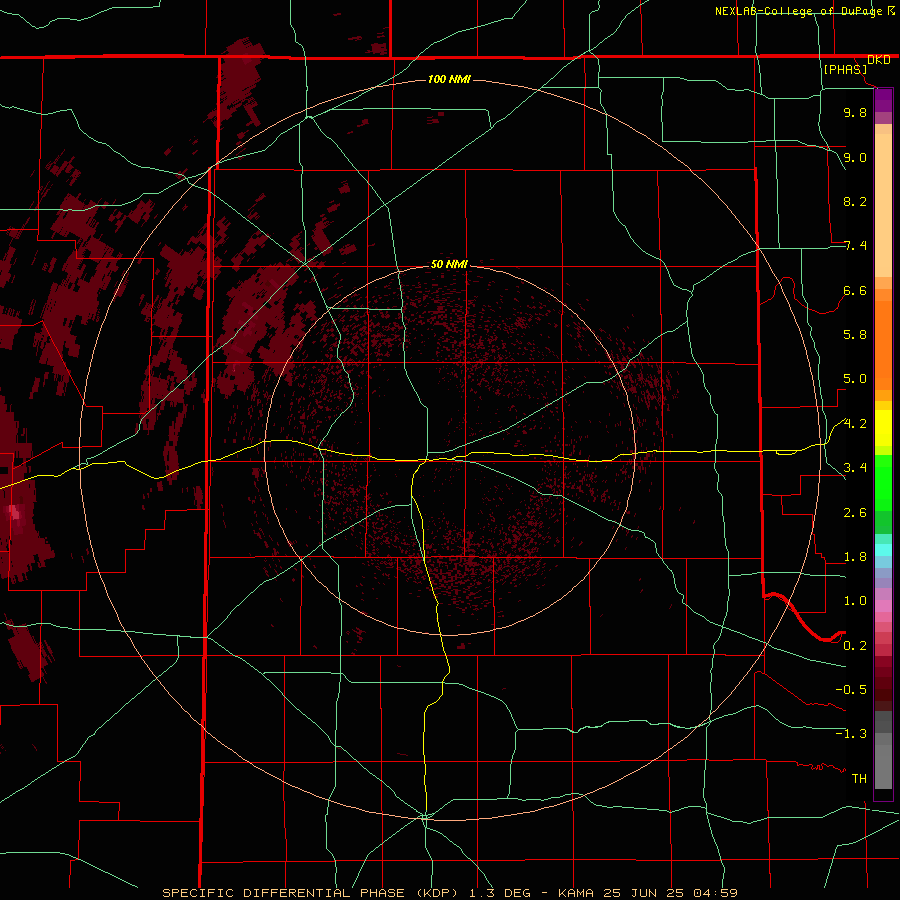Click the 7.4 value on the color scale
This screenshot has width=900, height=900.
click(855, 246)
